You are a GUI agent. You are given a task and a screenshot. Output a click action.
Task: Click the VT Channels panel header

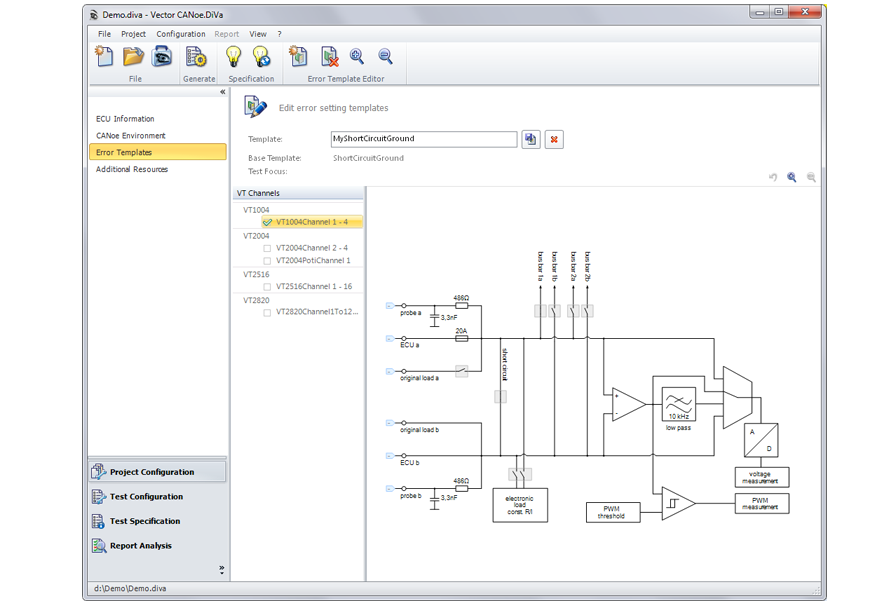(298, 193)
